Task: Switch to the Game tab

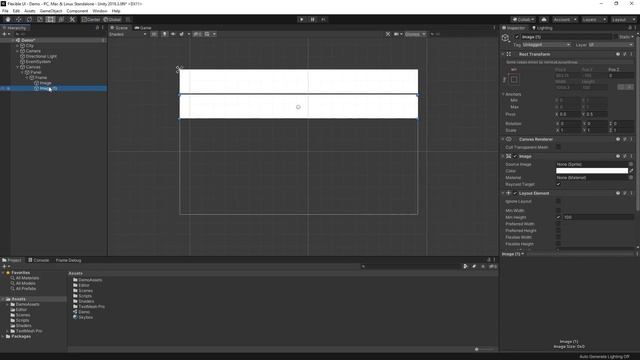Action: click(143, 28)
